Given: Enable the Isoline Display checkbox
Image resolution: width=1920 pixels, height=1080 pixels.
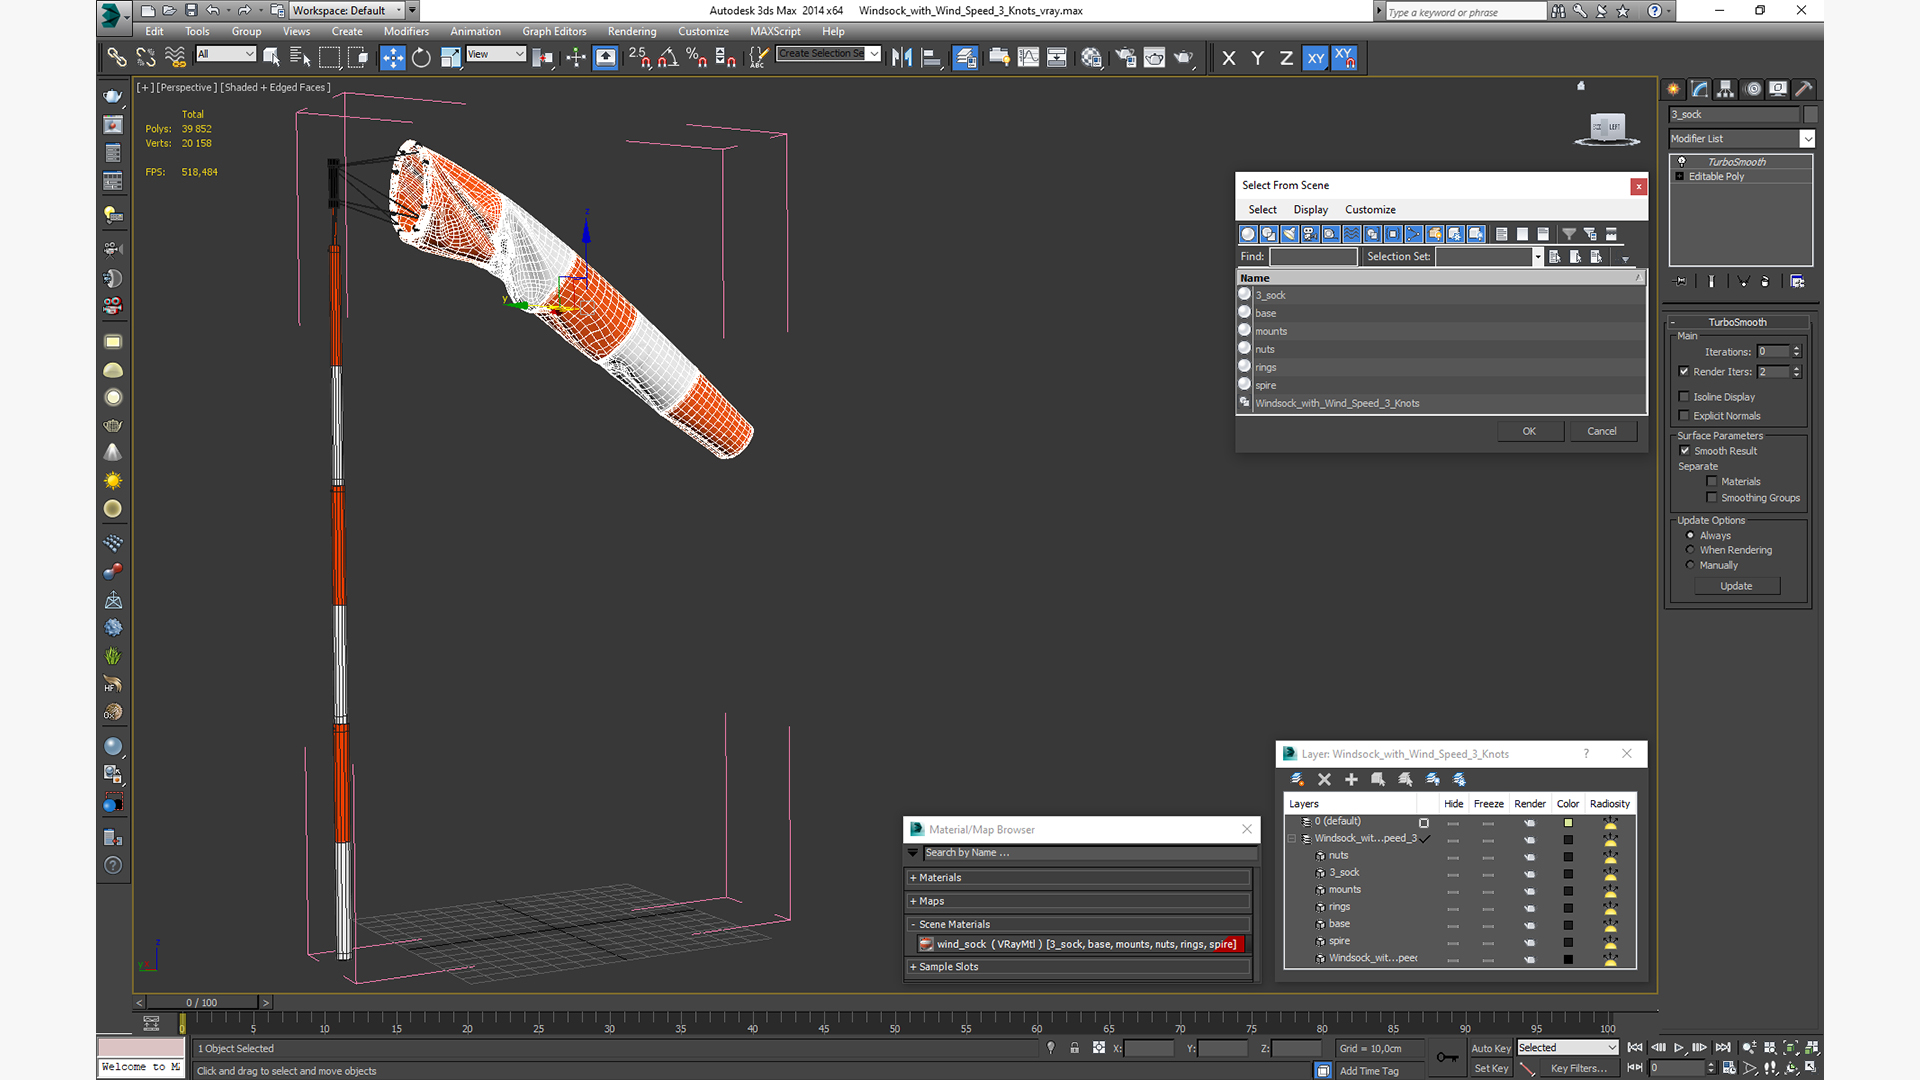Looking at the screenshot, I should tap(1684, 397).
